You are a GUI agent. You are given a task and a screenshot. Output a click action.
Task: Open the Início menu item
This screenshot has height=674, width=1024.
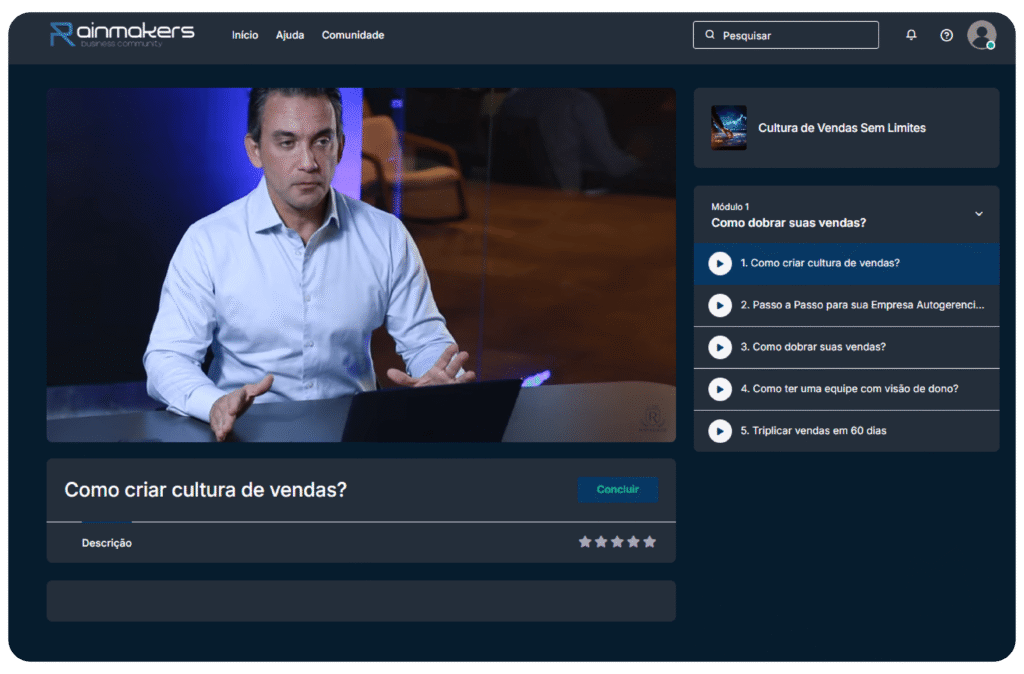245,35
